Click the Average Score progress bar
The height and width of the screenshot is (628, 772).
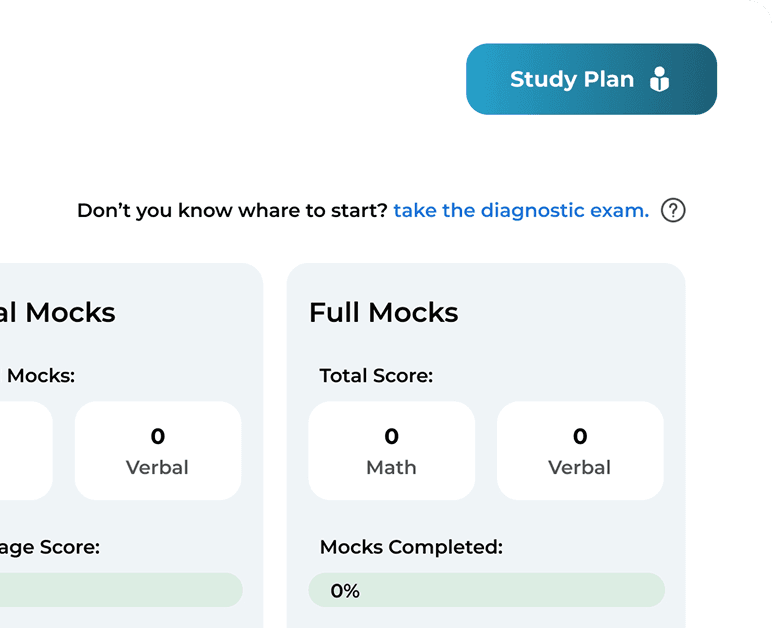(x=120, y=590)
